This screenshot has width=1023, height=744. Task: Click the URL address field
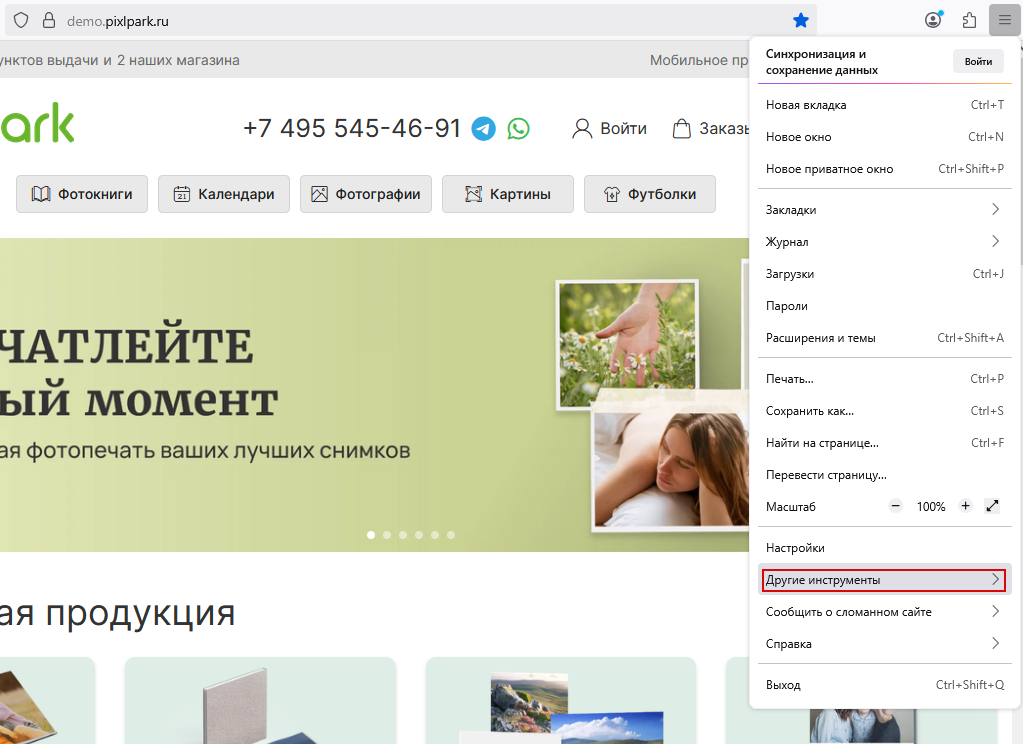click(400, 20)
